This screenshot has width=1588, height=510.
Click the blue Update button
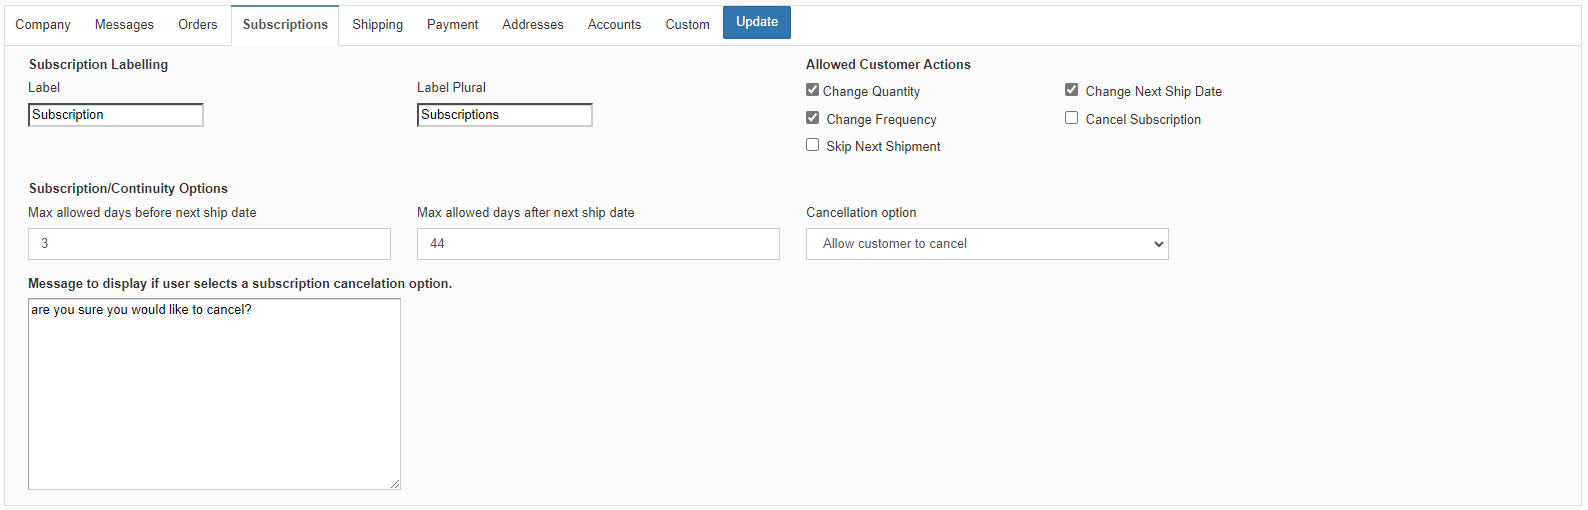click(x=757, y=22)
